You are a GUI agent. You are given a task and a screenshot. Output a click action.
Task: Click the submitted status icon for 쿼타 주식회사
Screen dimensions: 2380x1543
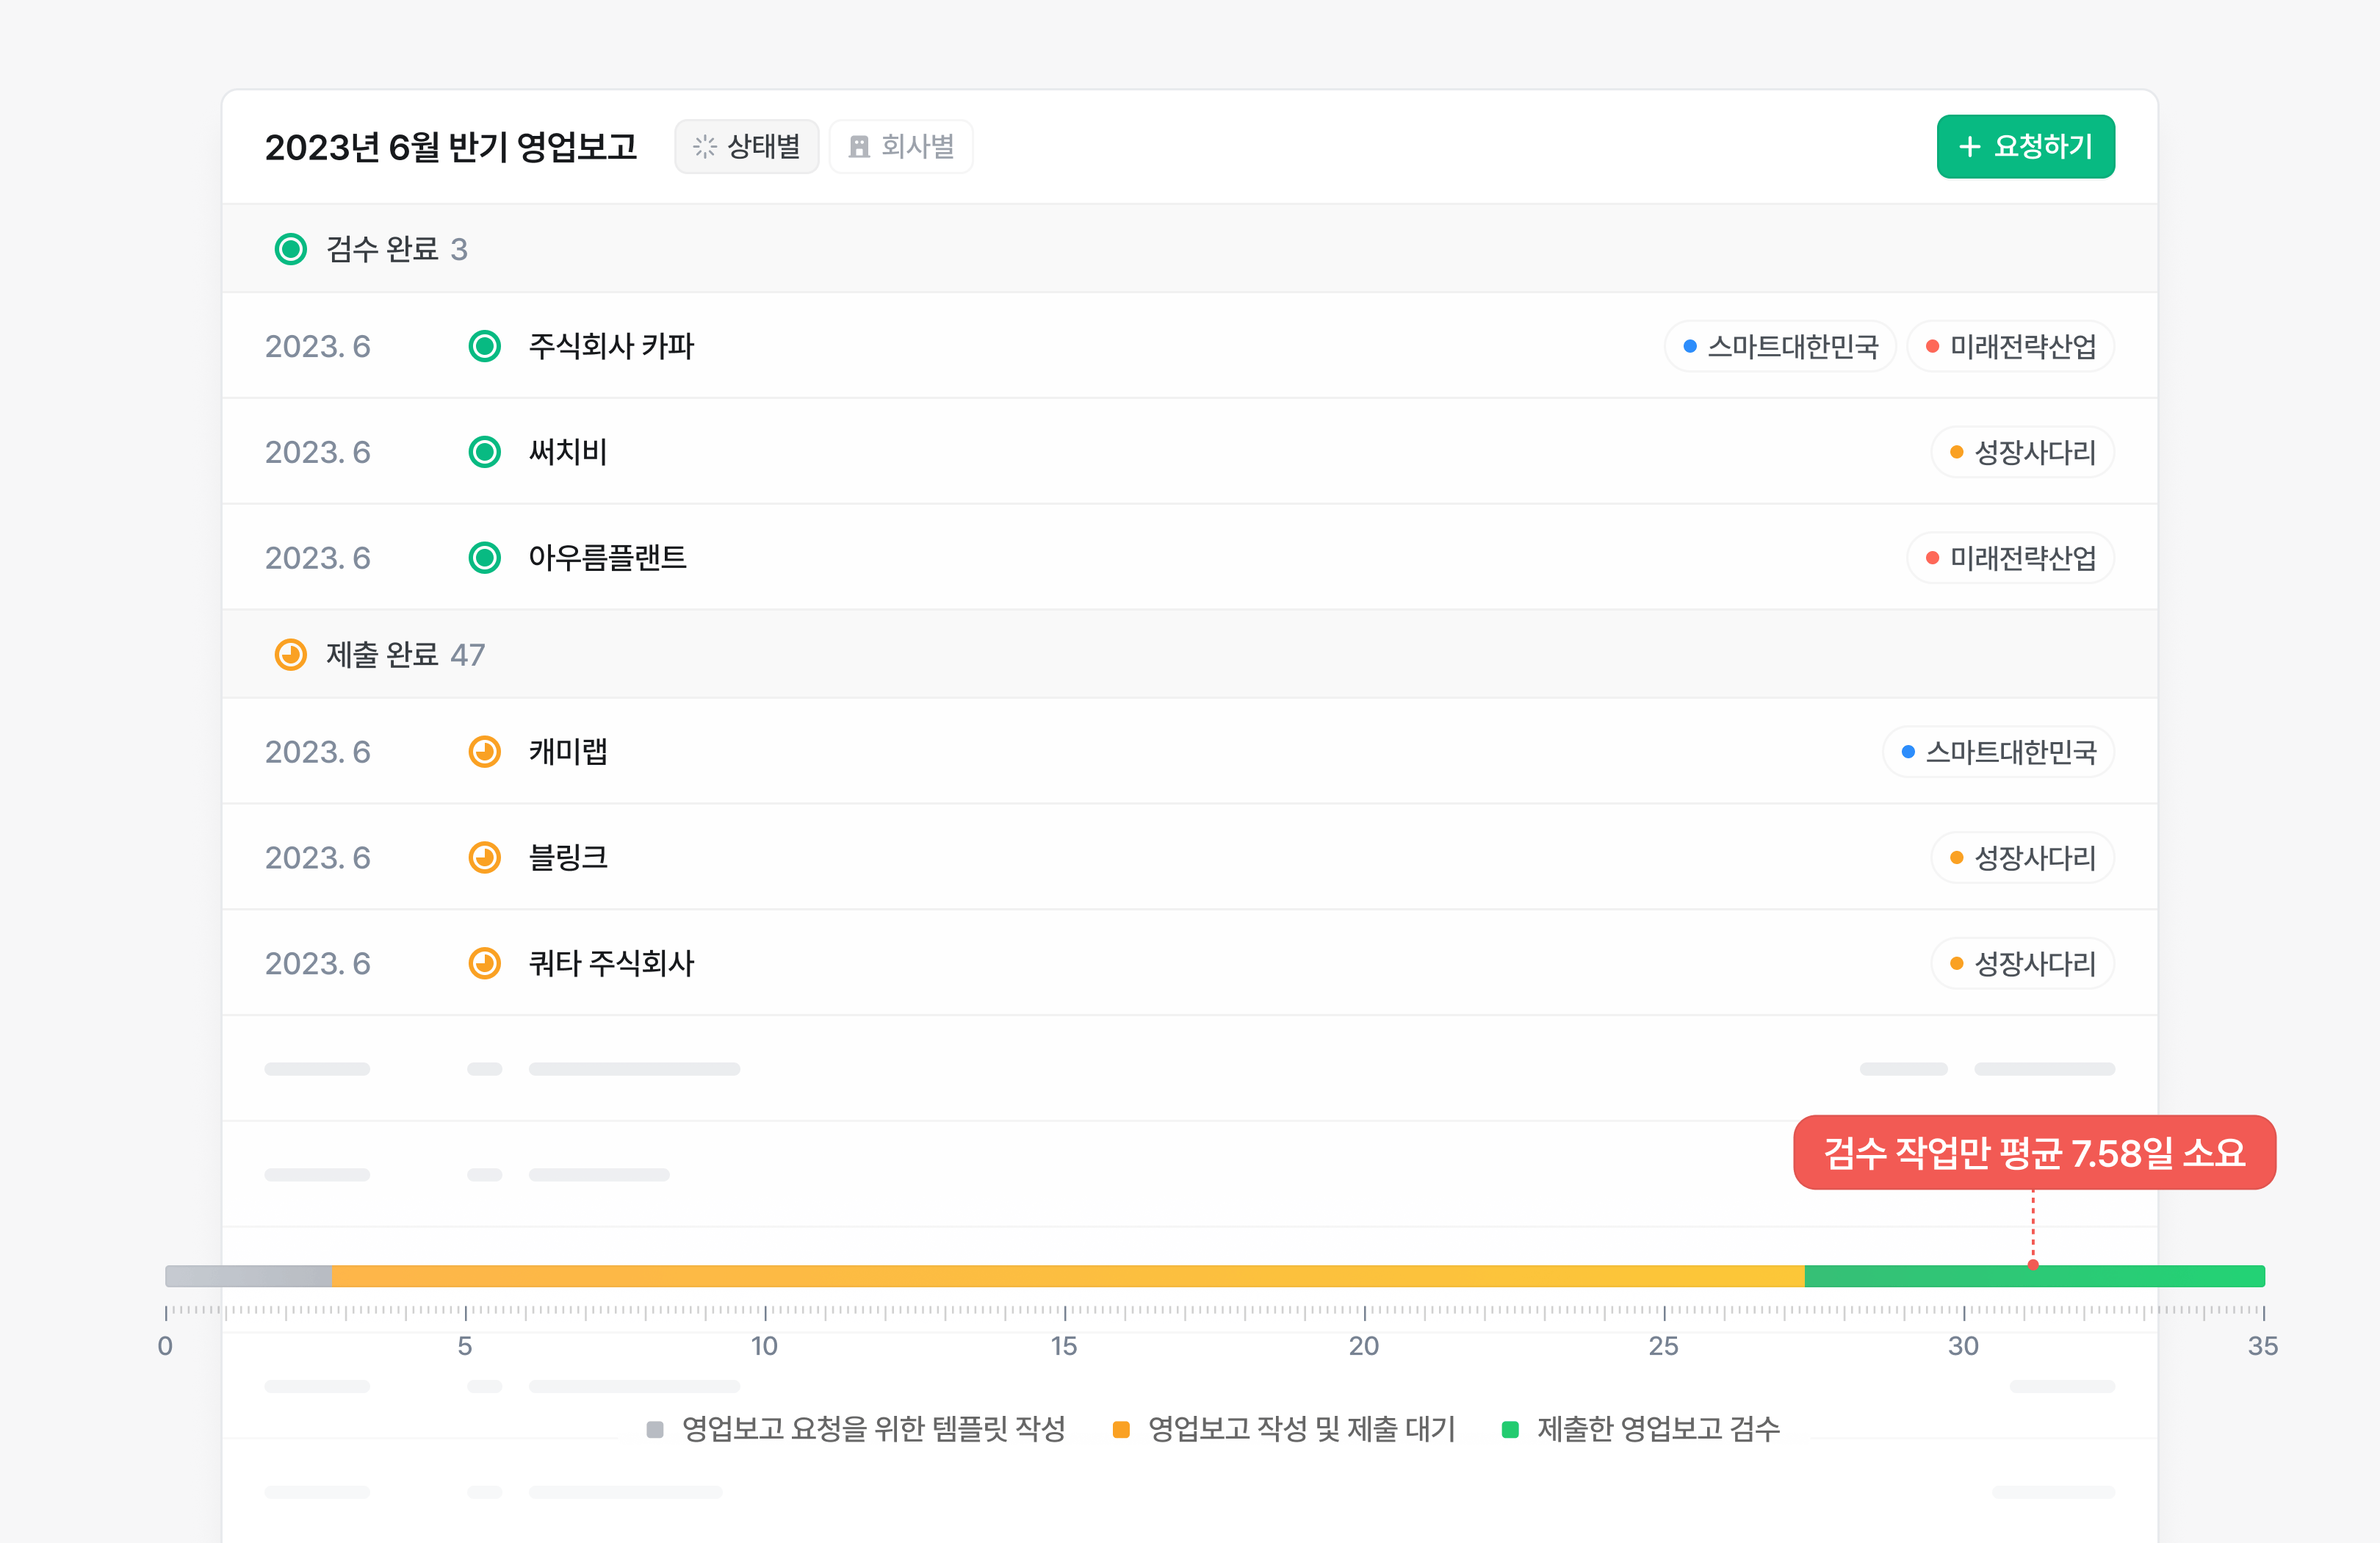coord(484,963)
